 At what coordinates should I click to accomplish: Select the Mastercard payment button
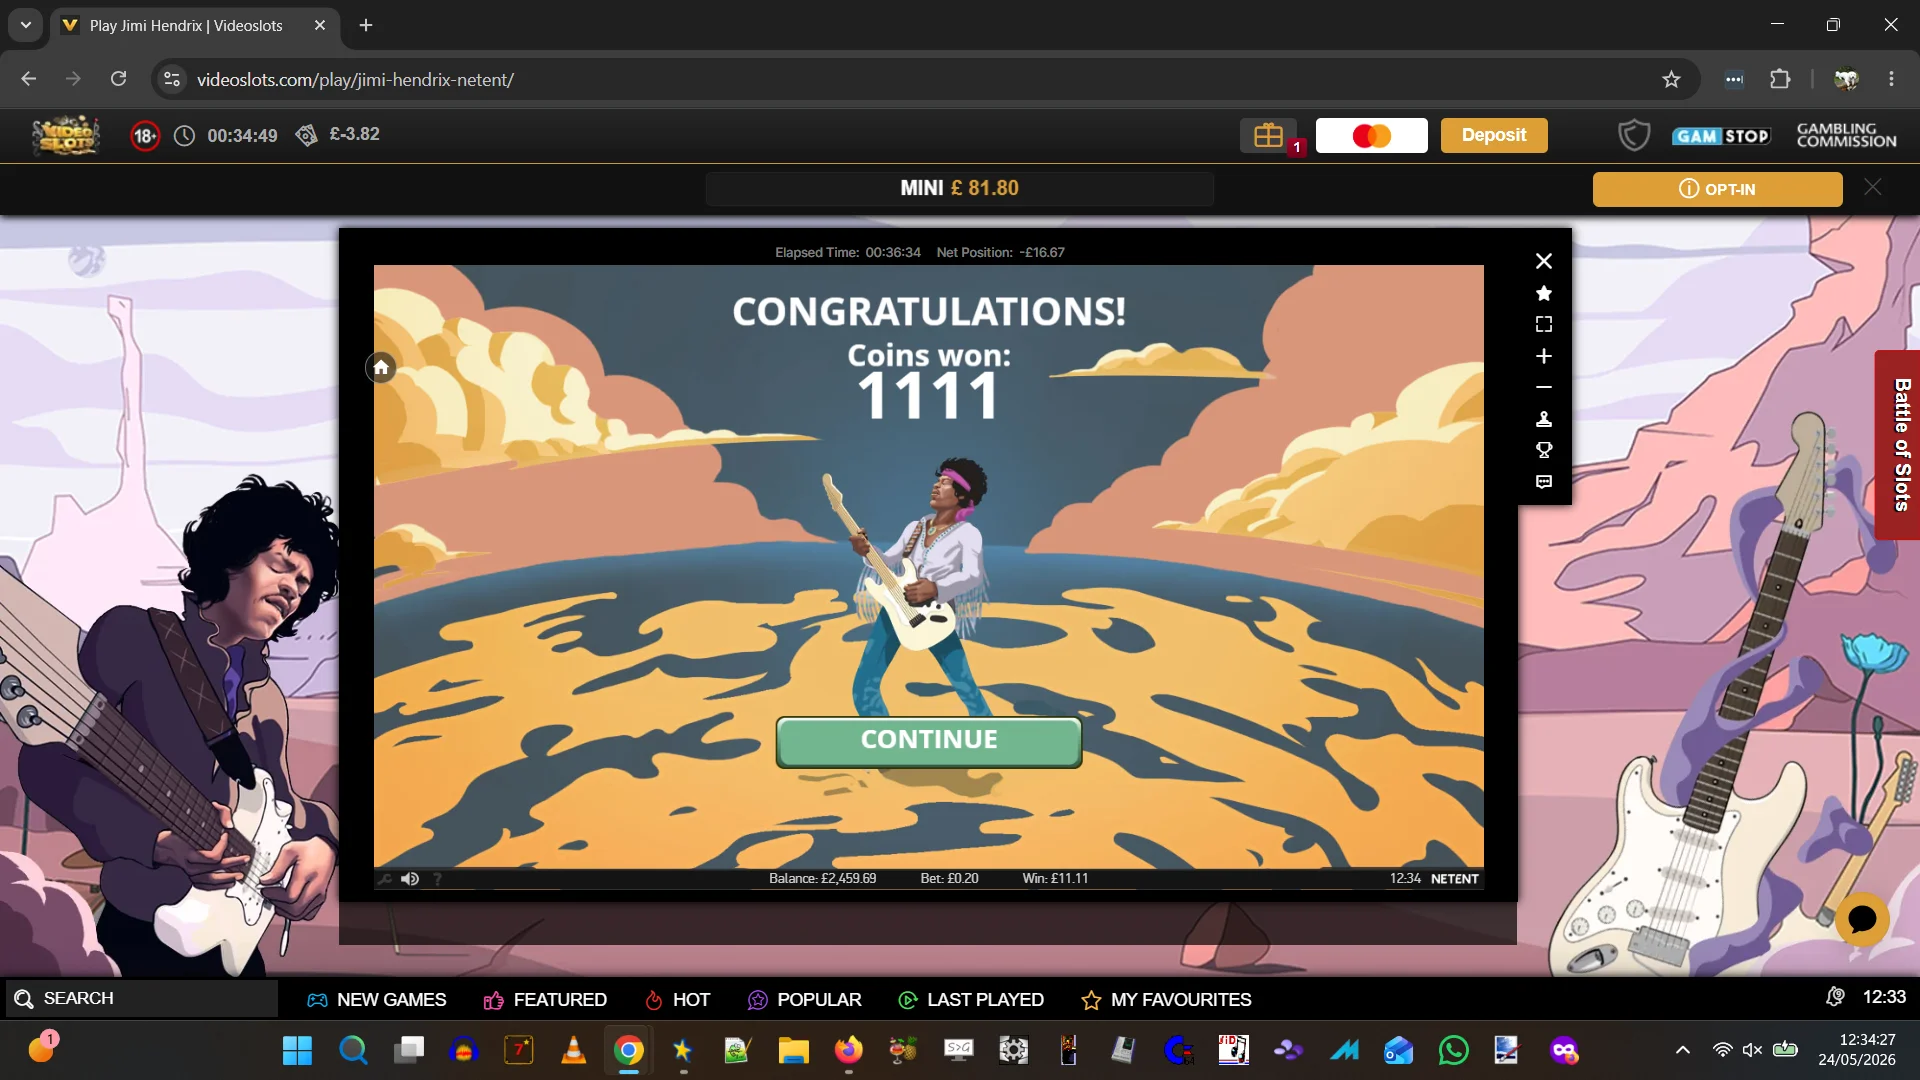coord(1371,135)
